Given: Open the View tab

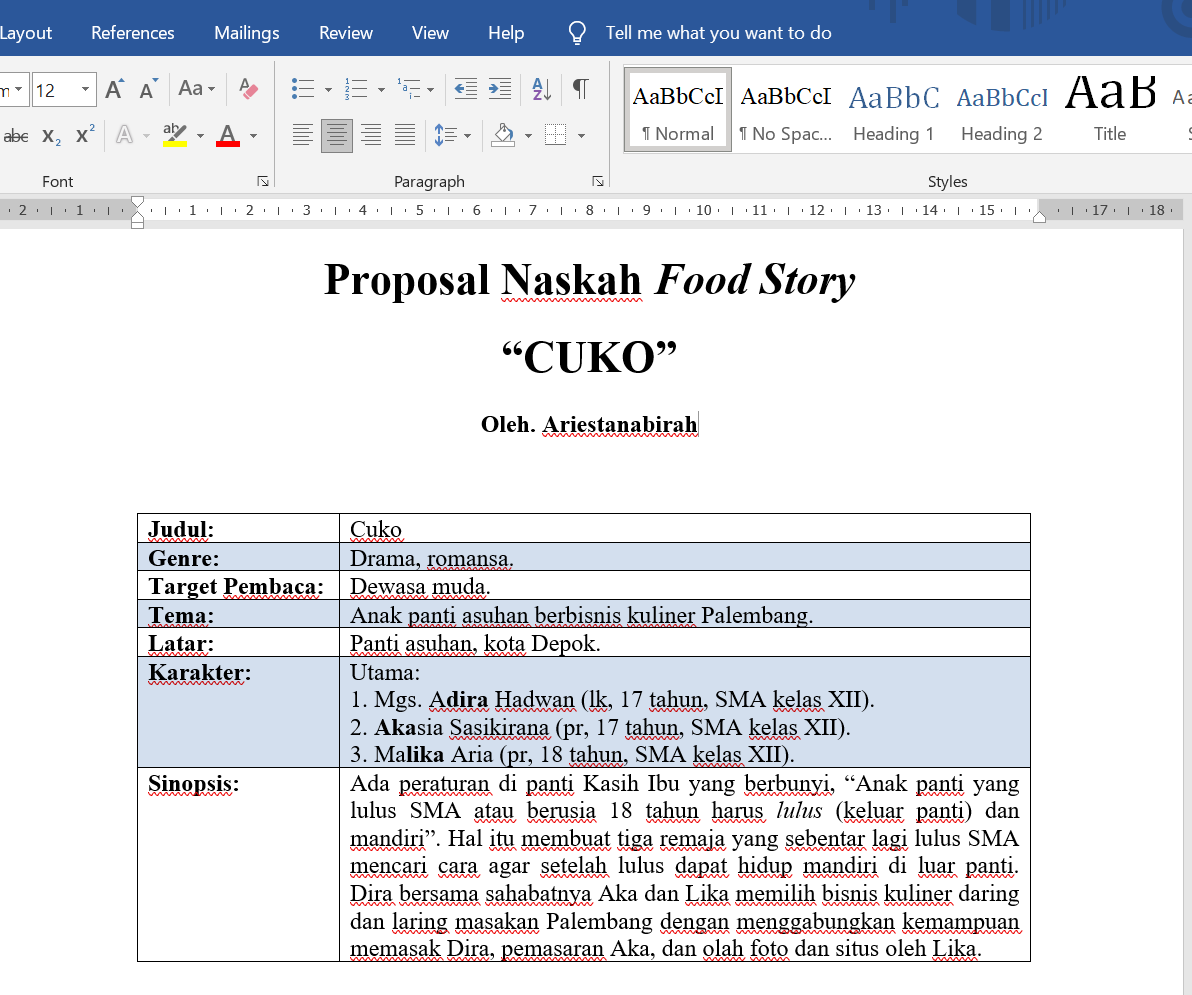Looking at the screenshot, I should (430, 33).
